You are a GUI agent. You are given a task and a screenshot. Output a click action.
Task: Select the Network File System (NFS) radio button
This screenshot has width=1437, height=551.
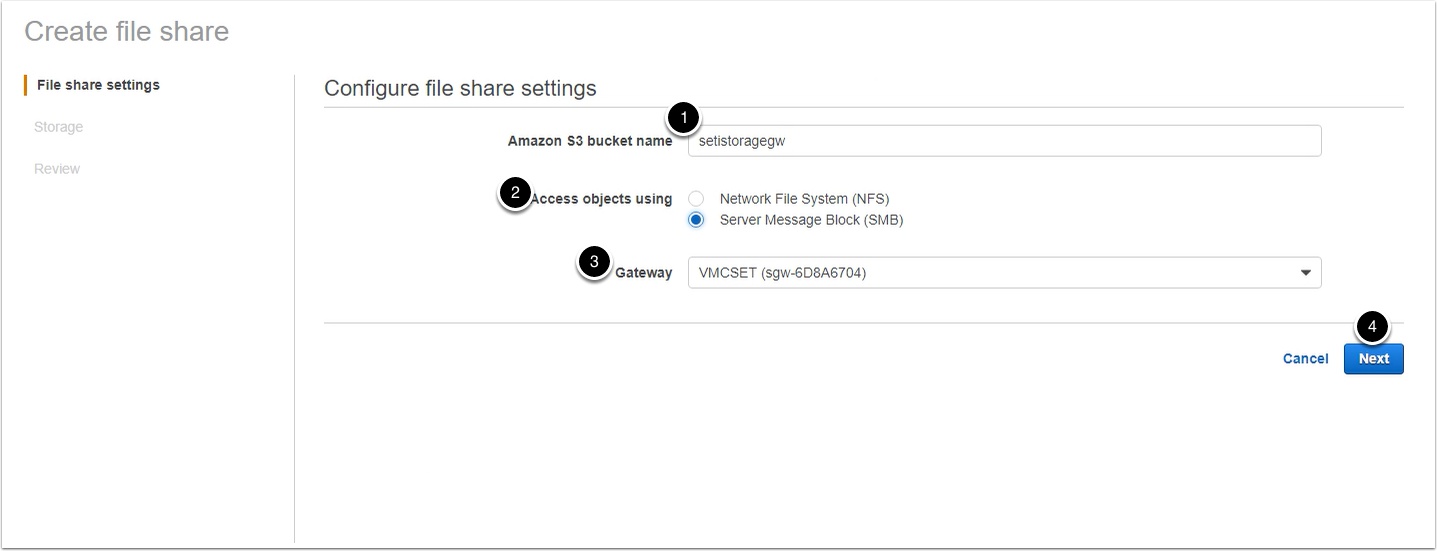tap(696, 199)
